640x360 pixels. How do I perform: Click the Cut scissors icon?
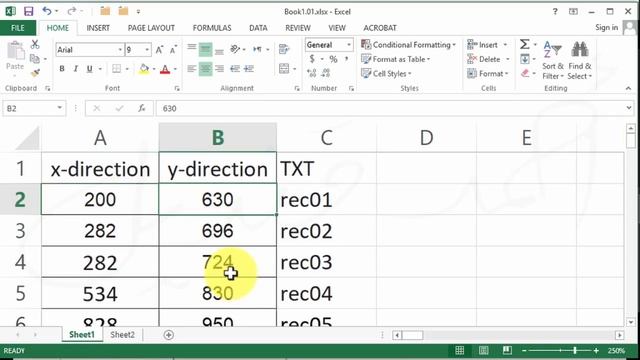[35, 44]
